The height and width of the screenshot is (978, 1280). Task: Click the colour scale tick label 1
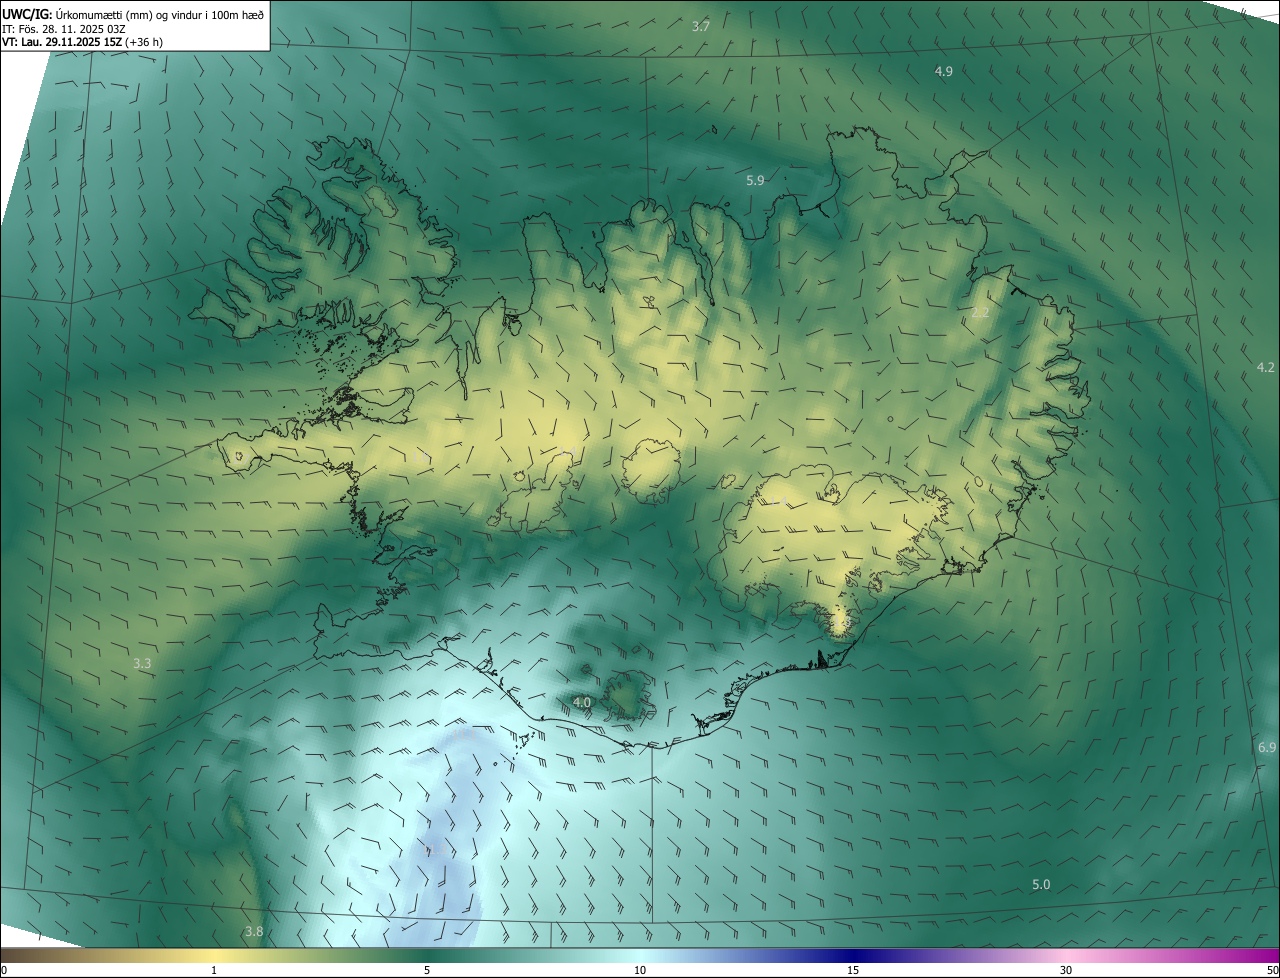click(x=214, y=970)
